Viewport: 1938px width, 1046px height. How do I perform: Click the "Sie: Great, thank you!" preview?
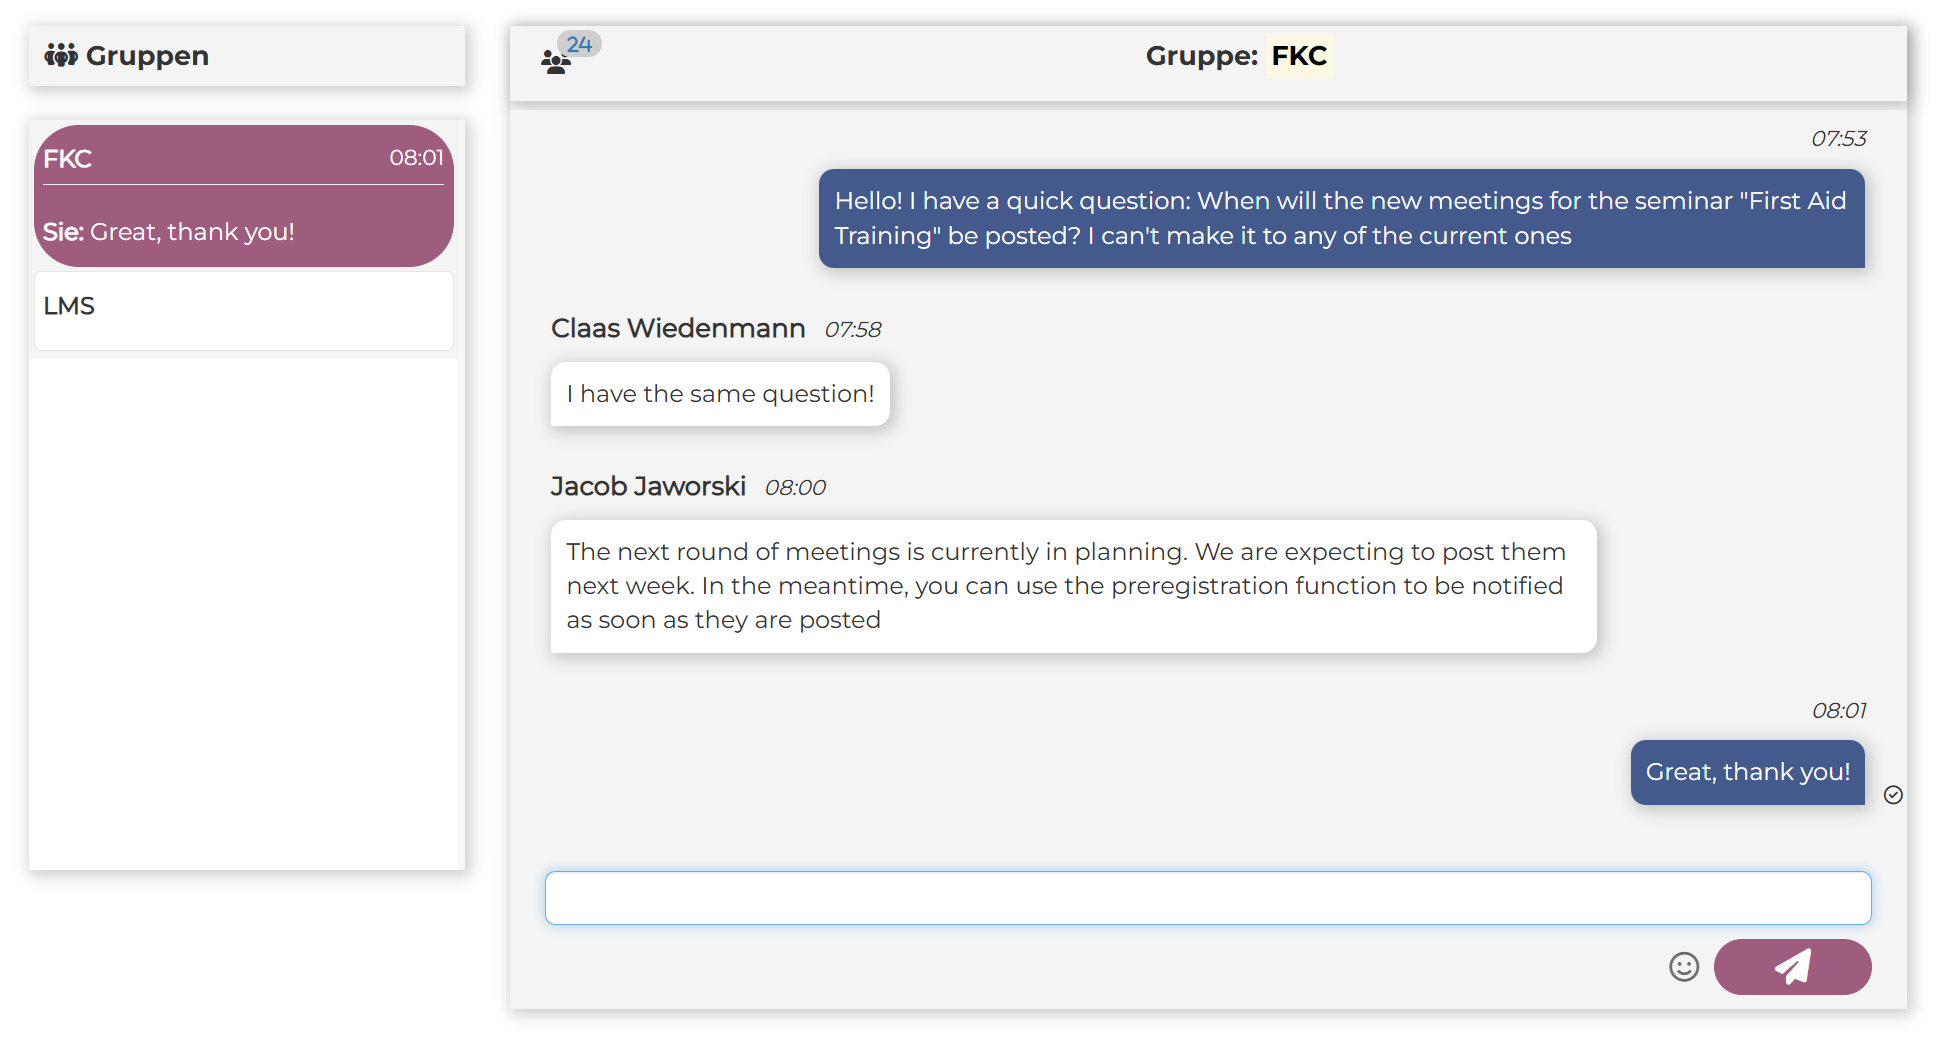point(168,232)
